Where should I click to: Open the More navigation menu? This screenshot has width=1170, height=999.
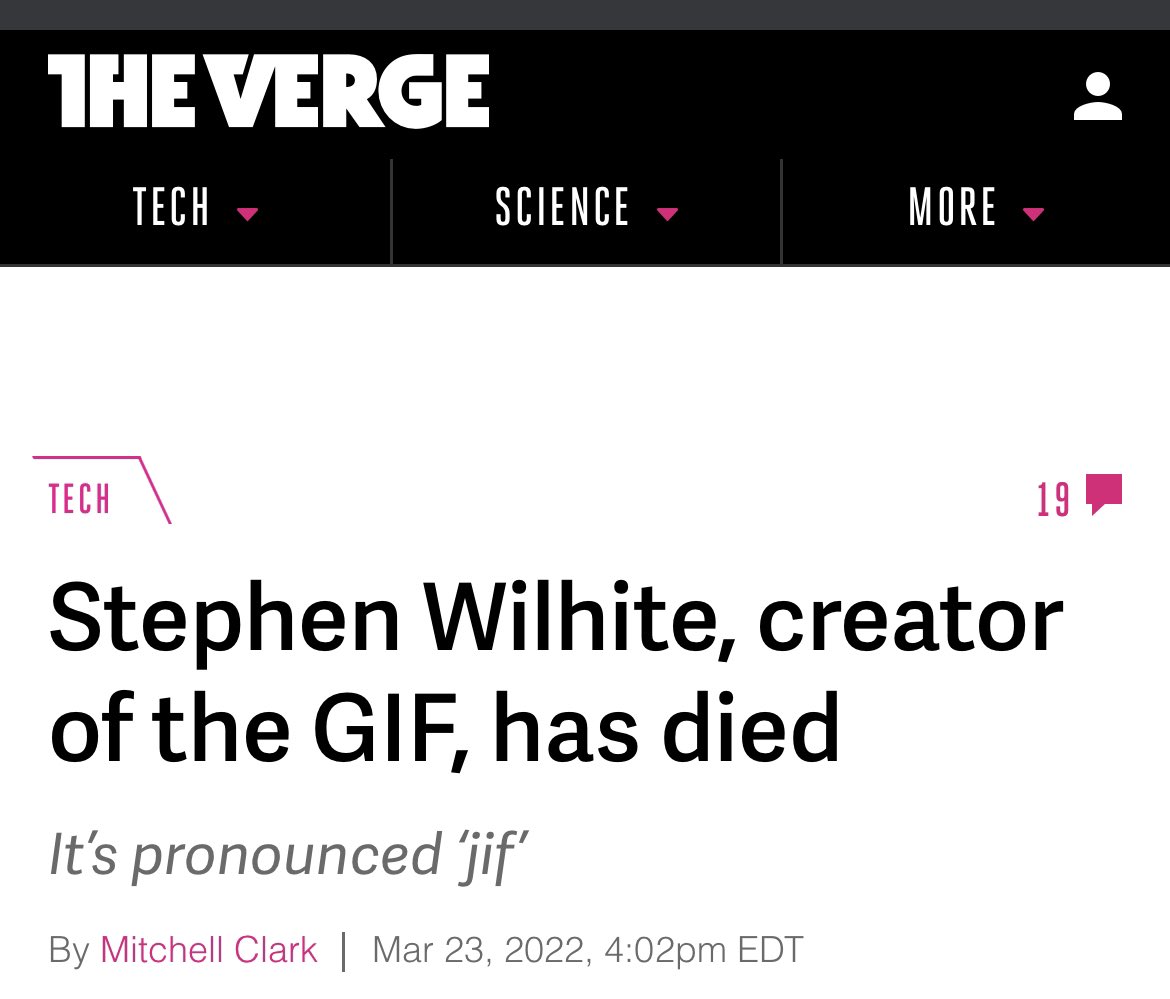(x=953, y=208)
